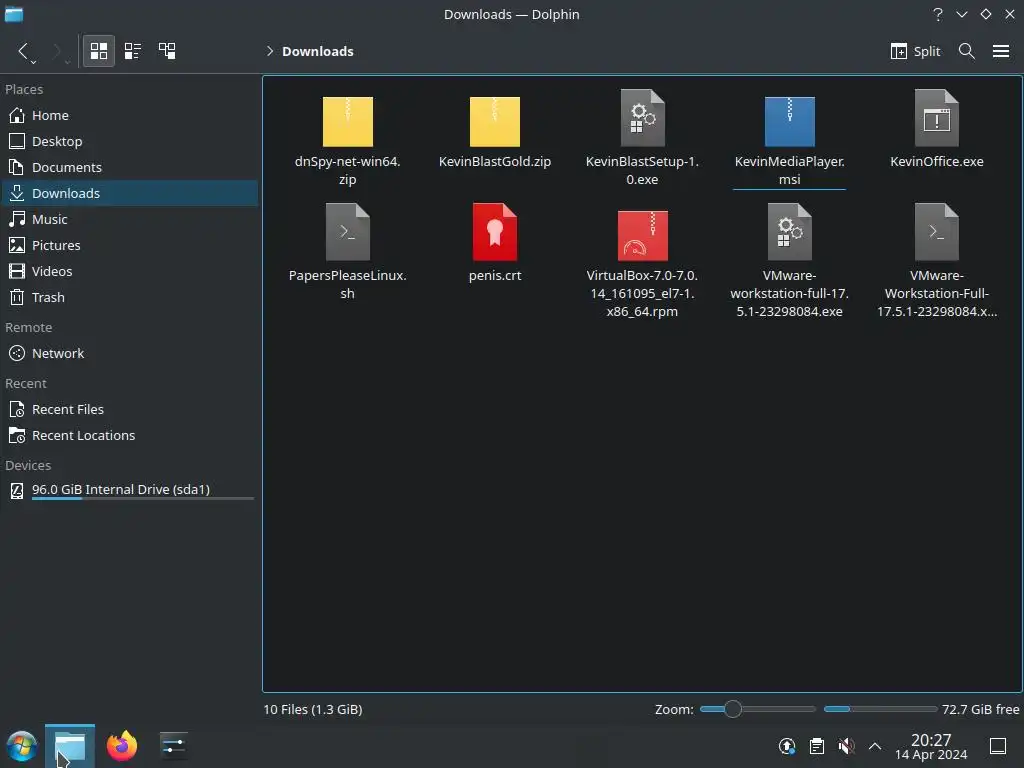This screenshot has width=1024, height=768.
Task: Open the search tool
Action: 967,51
